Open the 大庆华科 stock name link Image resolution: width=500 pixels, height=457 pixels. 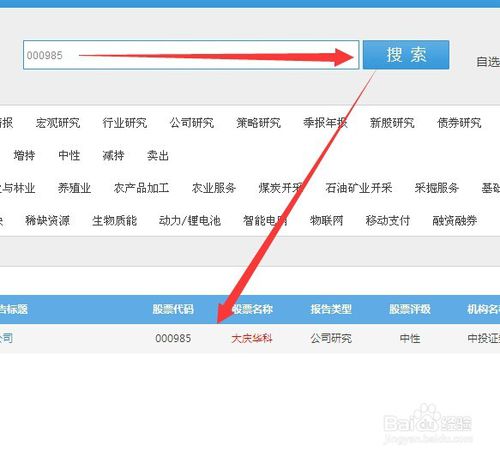tap(252, 338)
